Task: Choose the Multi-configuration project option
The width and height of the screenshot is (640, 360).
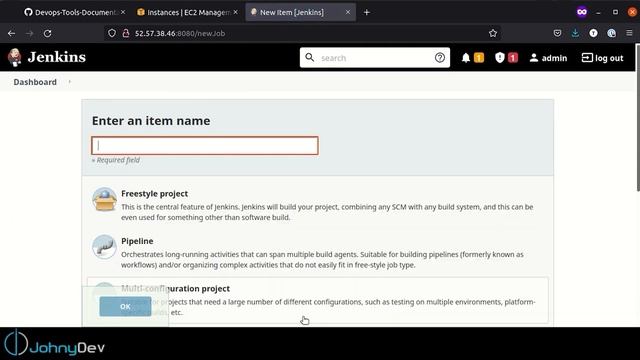Action: tap(318, 300)
